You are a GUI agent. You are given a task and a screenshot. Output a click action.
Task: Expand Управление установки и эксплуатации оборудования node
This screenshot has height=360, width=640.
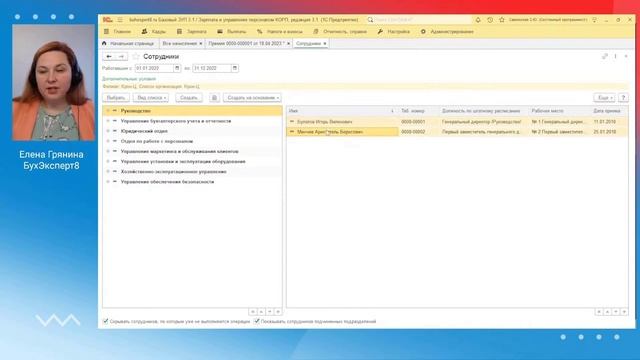coord(108,162)
